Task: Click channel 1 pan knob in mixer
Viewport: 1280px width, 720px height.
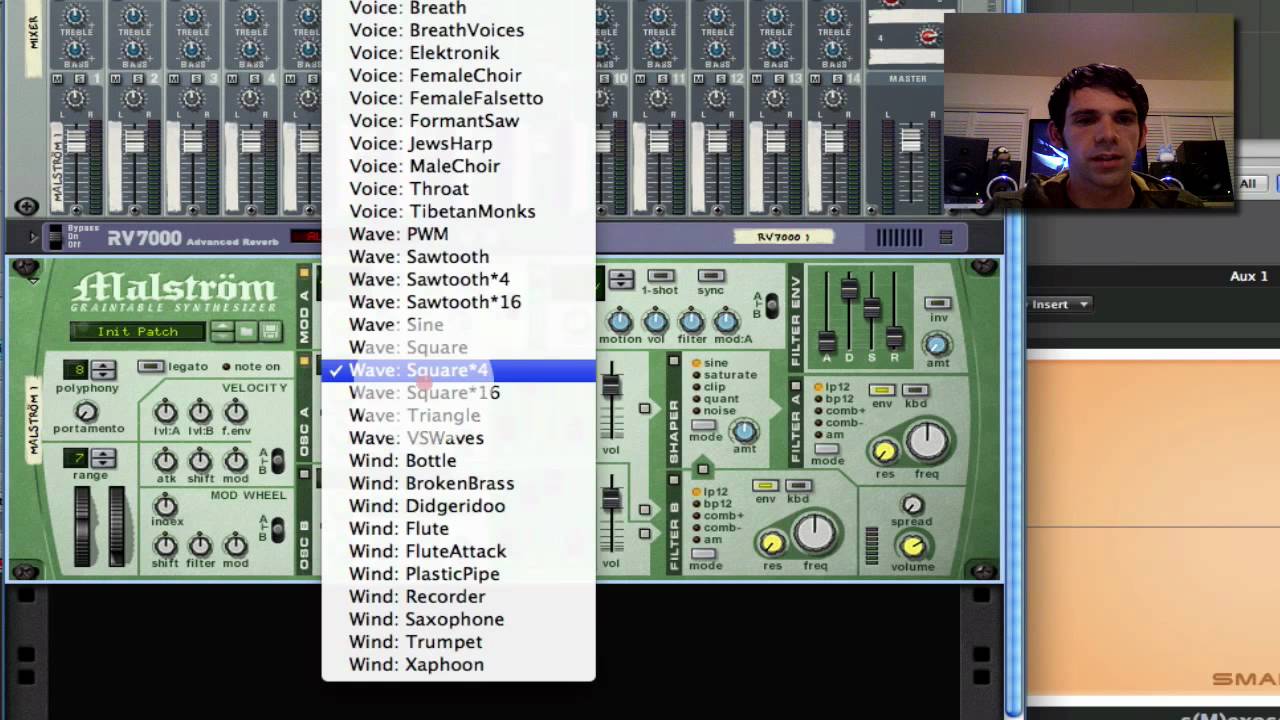Action: tap(76, 100)
